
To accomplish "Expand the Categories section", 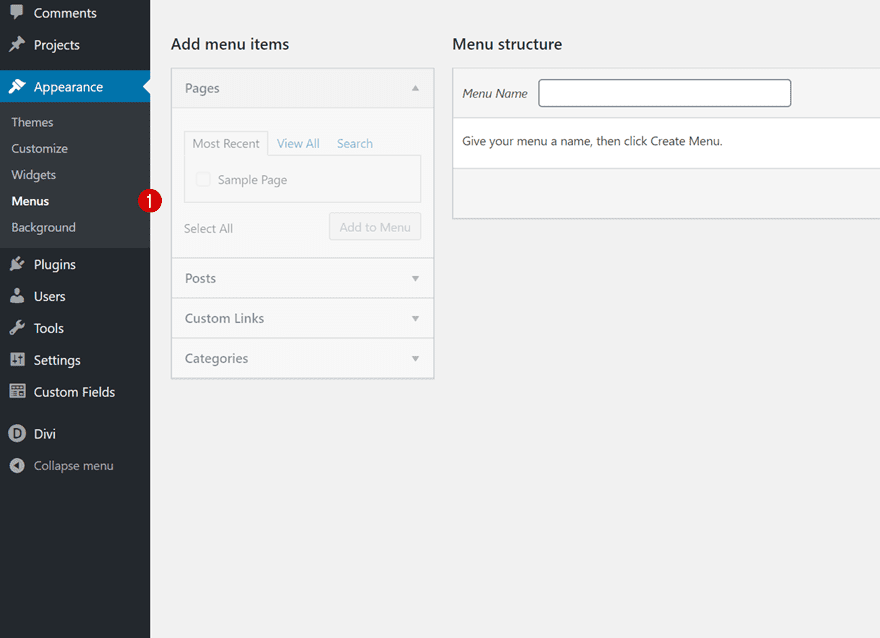I will pyautogui.click(x=415, y=358).
